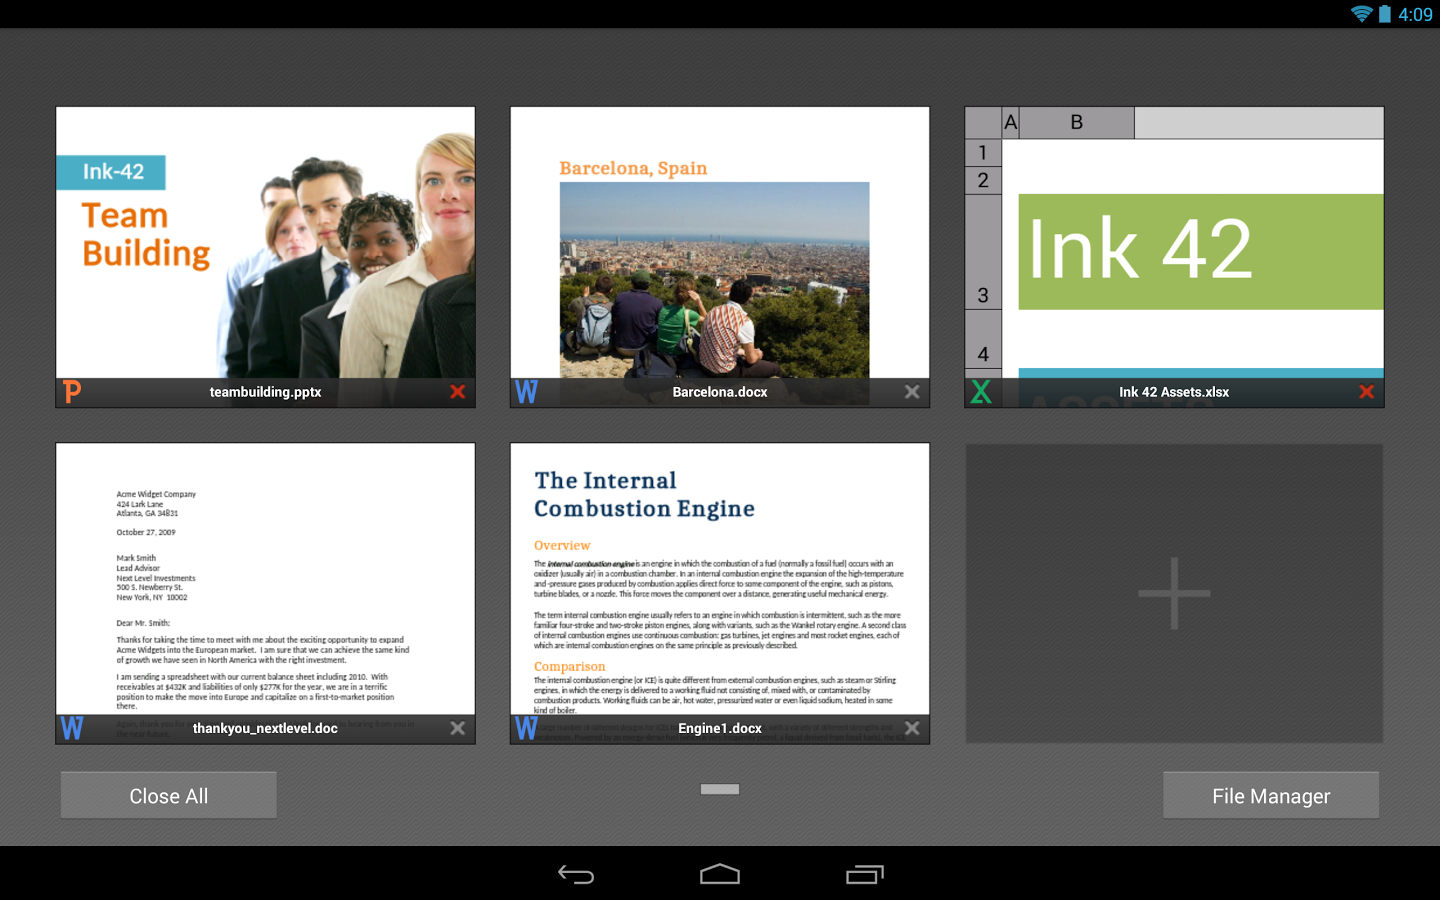Tap the Android back navigation button

[x=576, y=875]
